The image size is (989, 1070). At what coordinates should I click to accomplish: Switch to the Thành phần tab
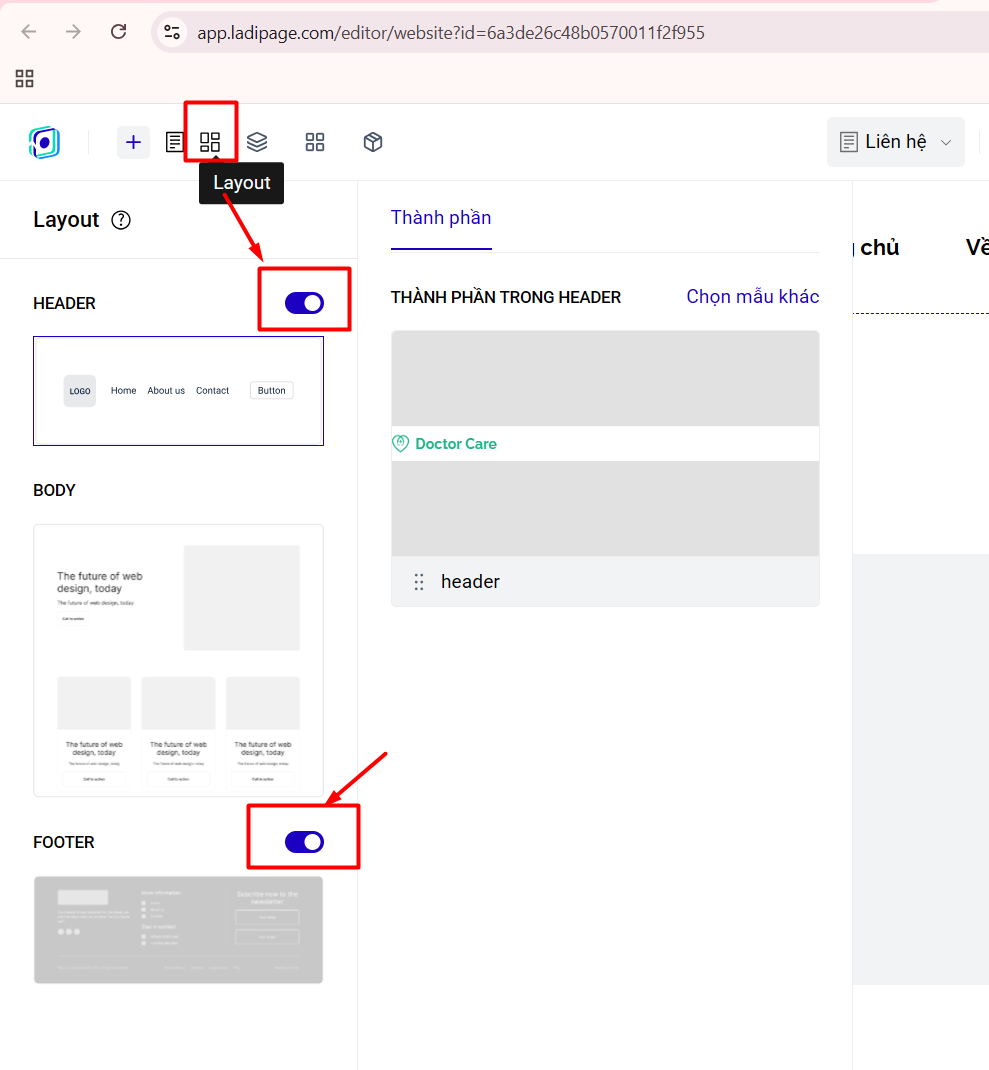[x=441, y=218]
